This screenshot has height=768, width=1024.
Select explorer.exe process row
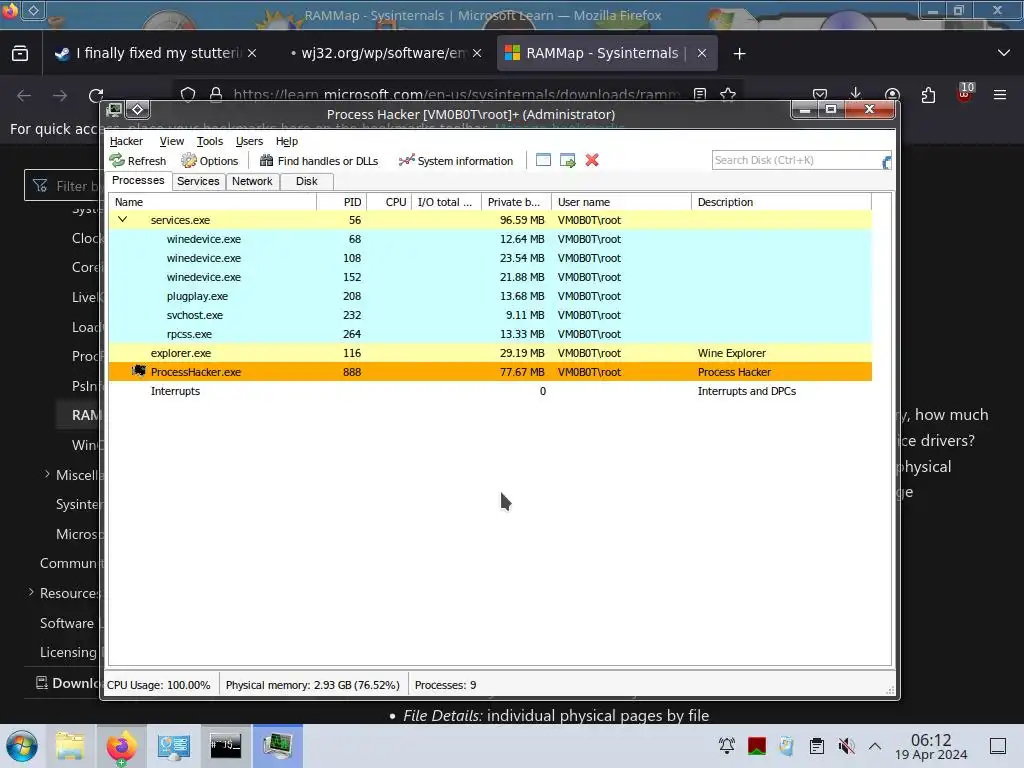[490, 353]
